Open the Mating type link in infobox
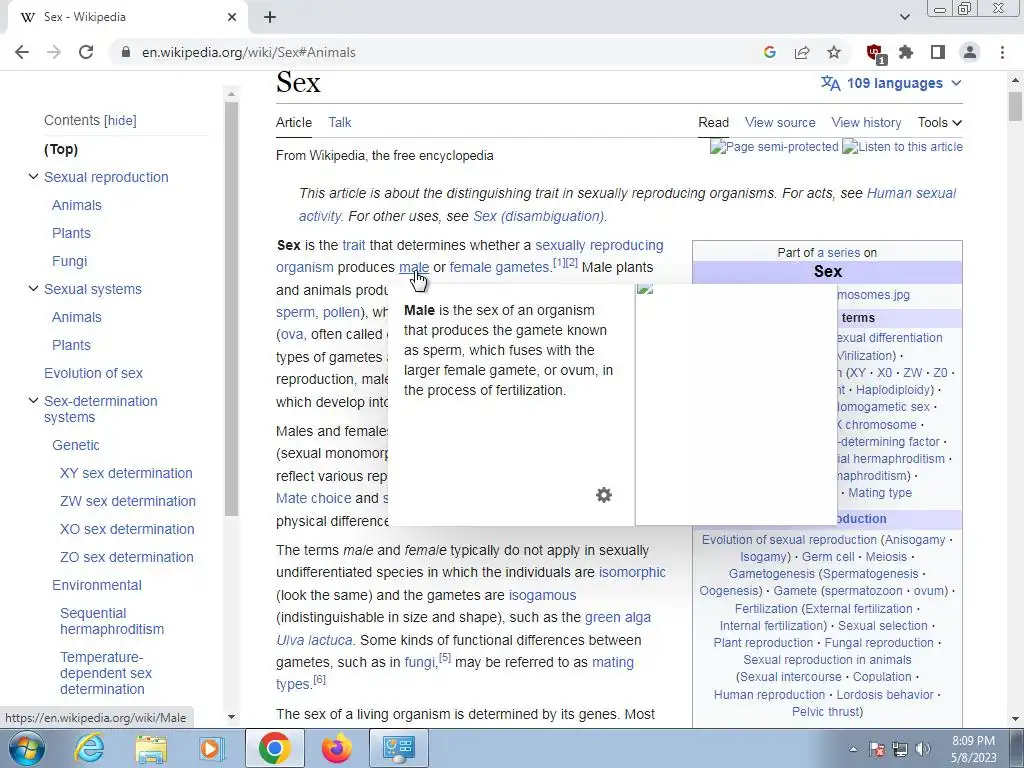 pyautogui.click(x=880, y=493)
